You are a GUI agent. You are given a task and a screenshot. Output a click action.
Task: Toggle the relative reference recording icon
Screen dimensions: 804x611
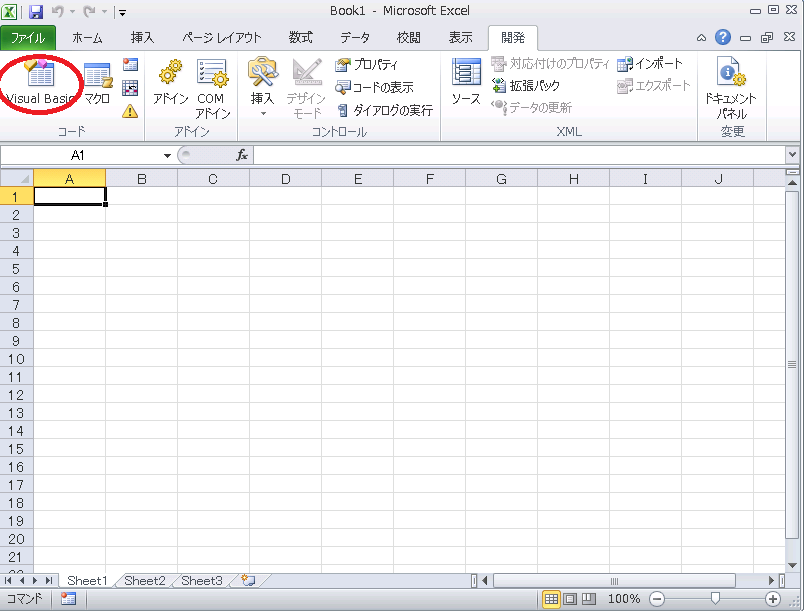pos(130,88)
